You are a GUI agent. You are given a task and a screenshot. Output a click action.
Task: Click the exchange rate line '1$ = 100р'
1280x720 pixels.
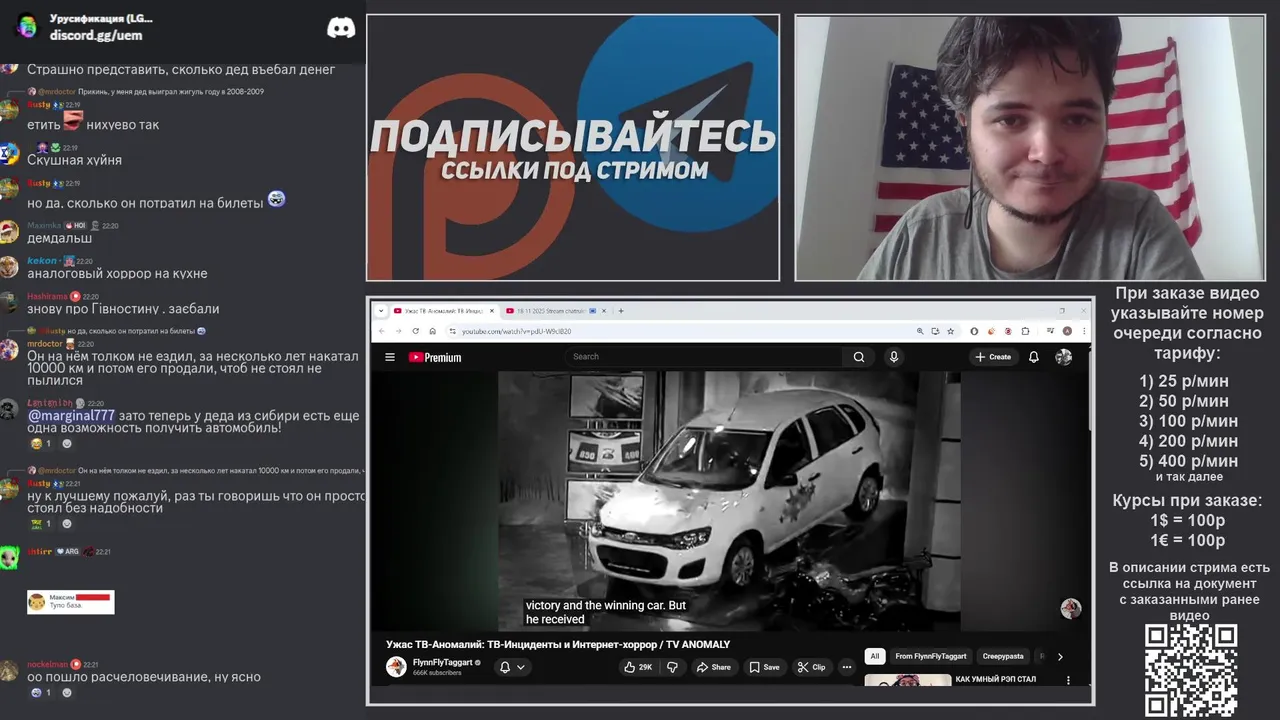(1187, 520)
